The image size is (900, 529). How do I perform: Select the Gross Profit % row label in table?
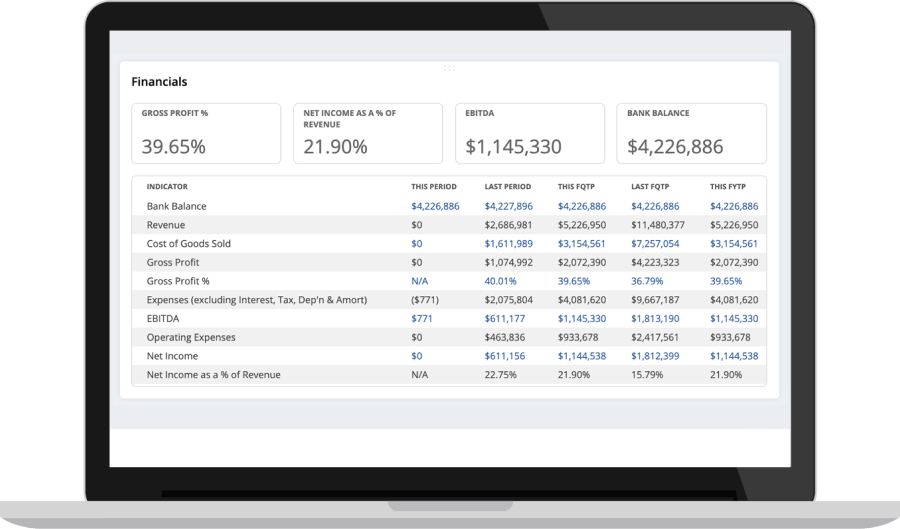click(178, 281)
